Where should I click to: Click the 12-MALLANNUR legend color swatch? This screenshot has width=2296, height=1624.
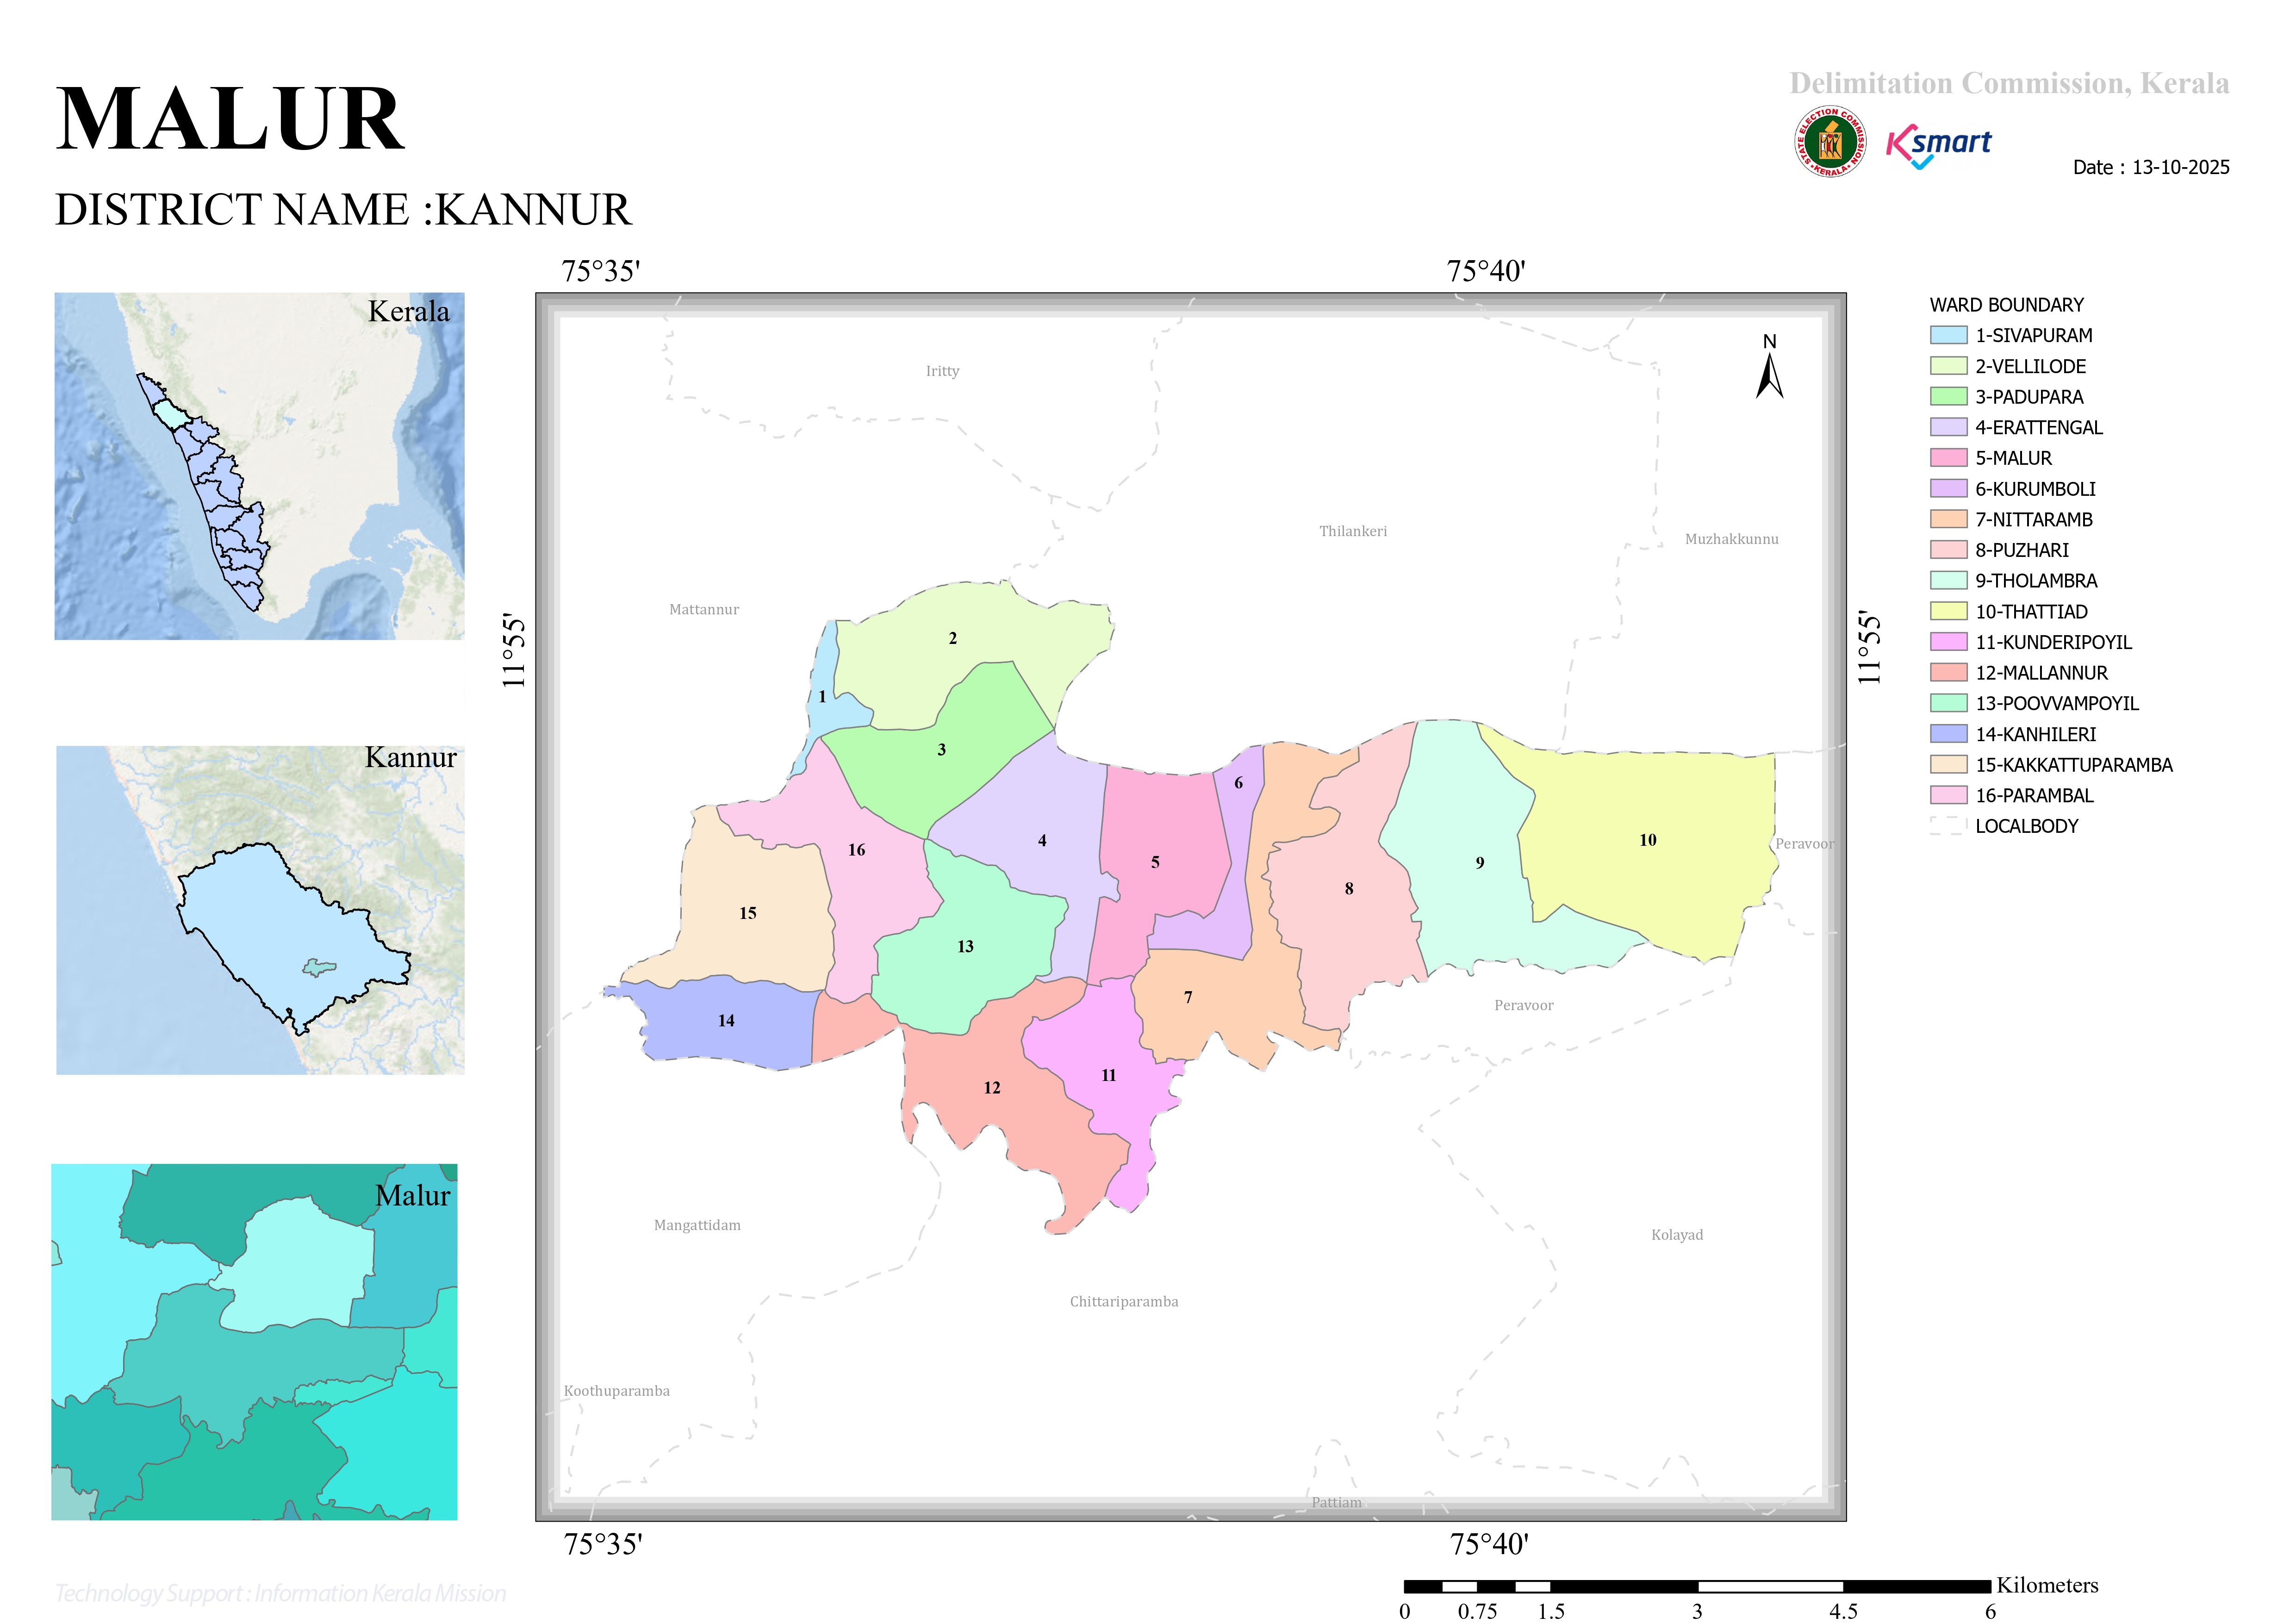point(1948,672)
